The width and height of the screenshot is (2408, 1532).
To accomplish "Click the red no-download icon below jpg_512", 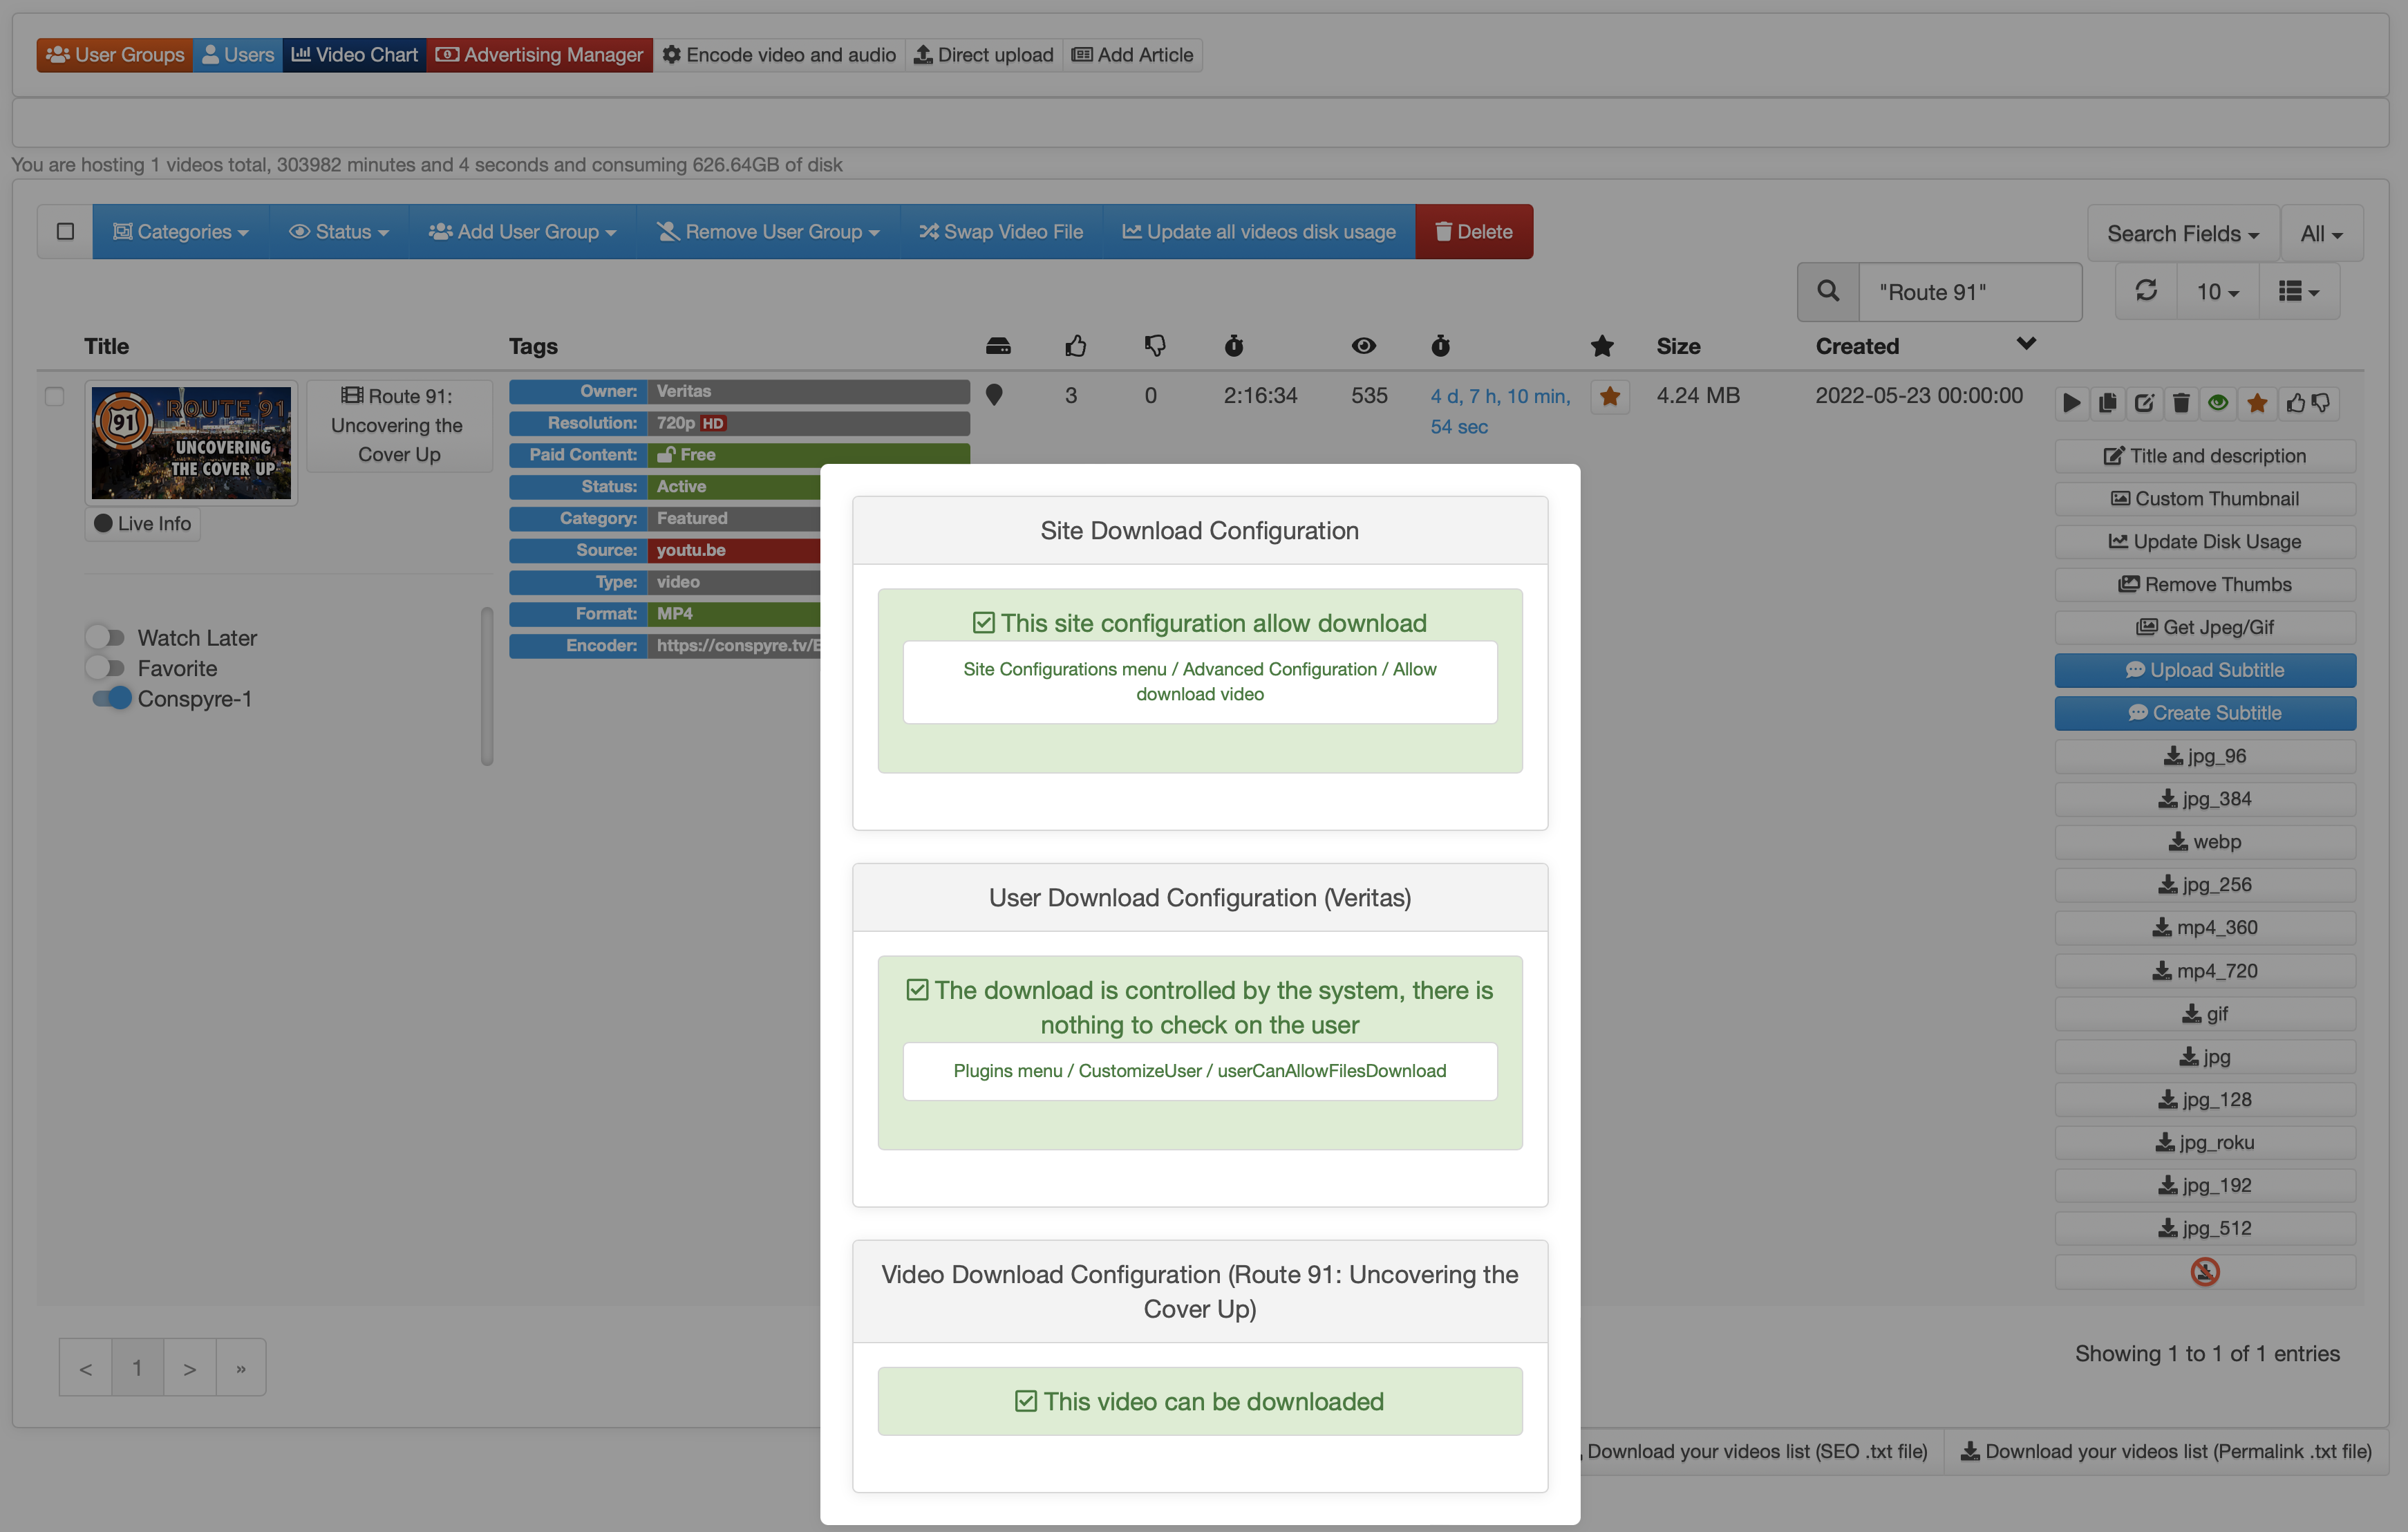I will tap(2205, 1272).
